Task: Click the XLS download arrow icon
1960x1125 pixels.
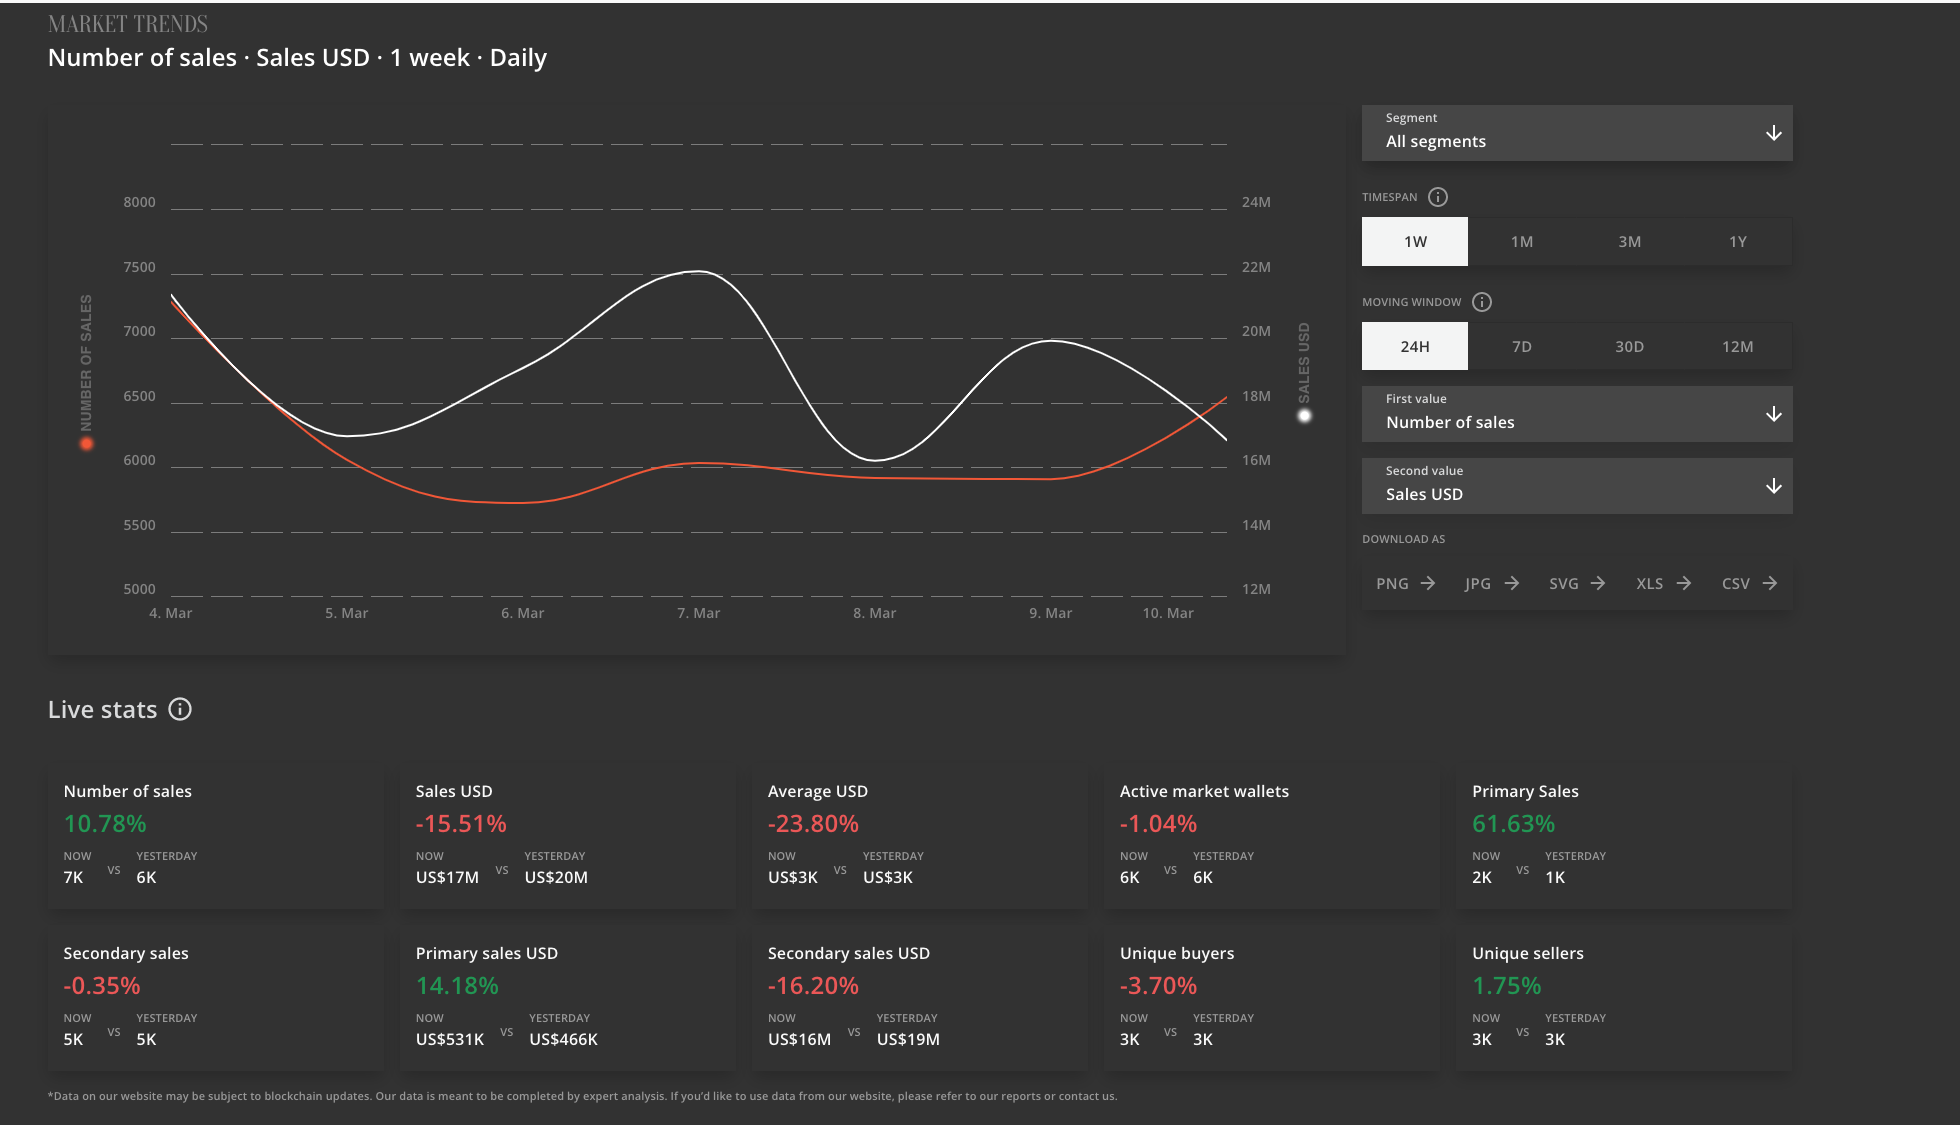Action: click(x=1684, y=583)
